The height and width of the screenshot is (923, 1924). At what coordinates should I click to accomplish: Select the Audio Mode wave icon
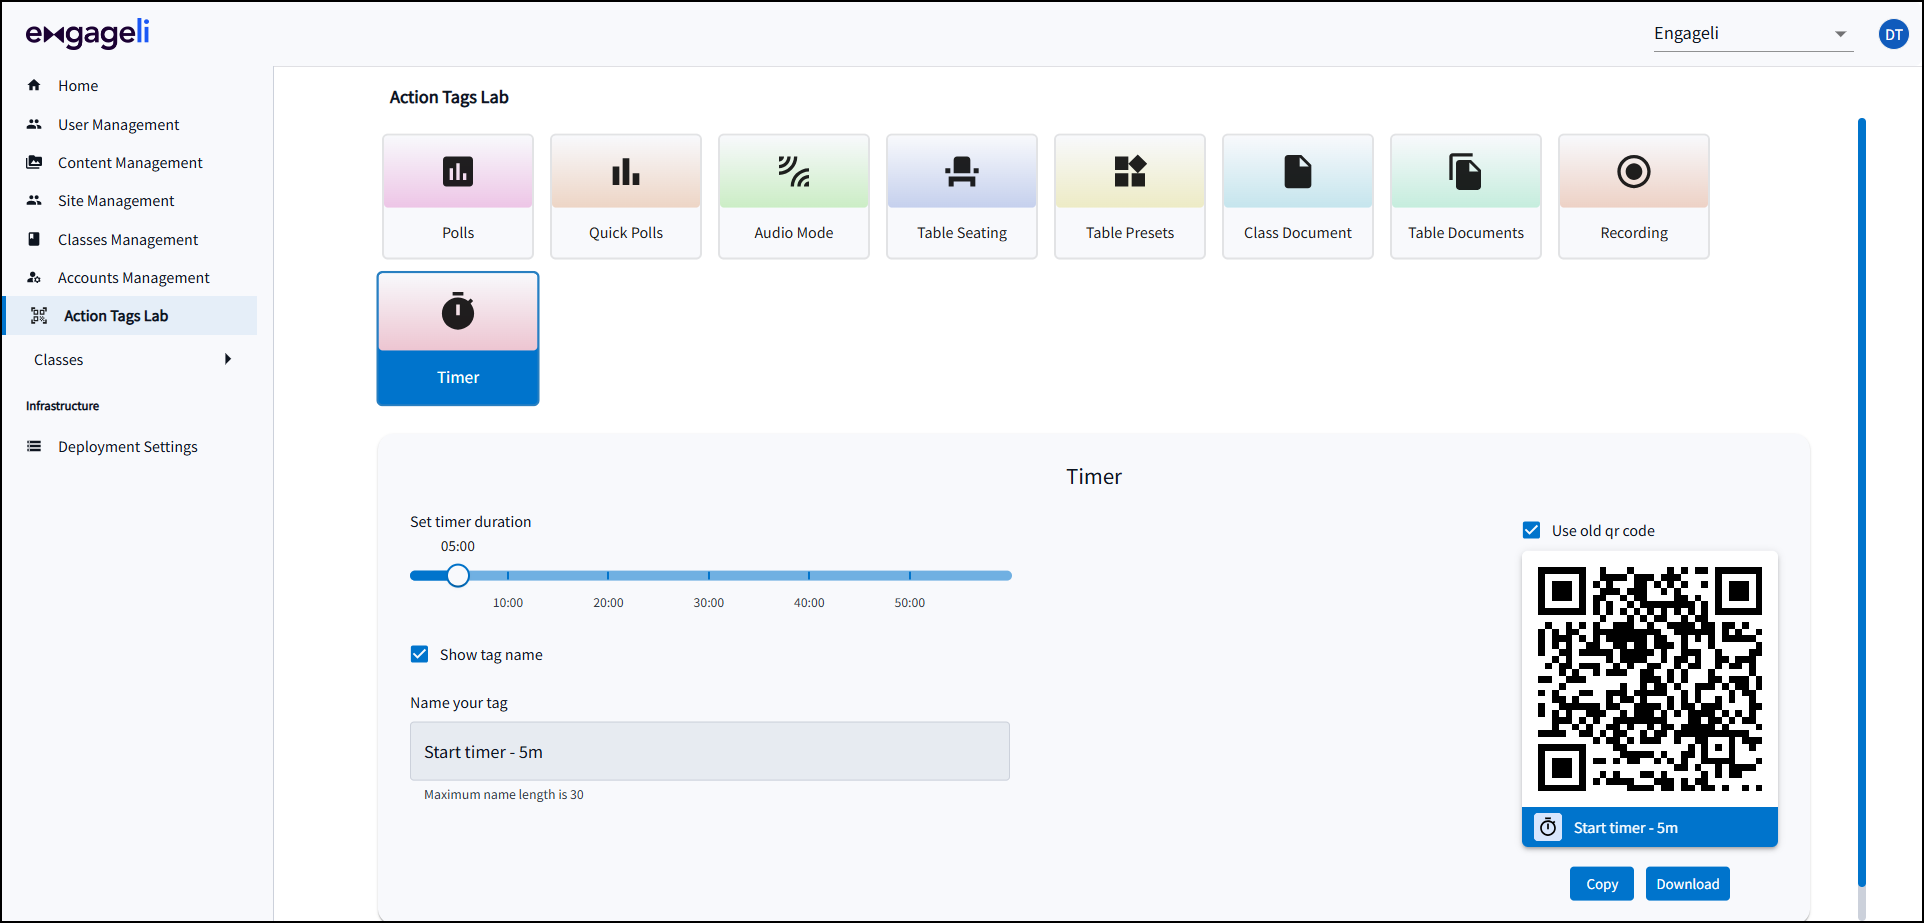[x=794, y=172]
